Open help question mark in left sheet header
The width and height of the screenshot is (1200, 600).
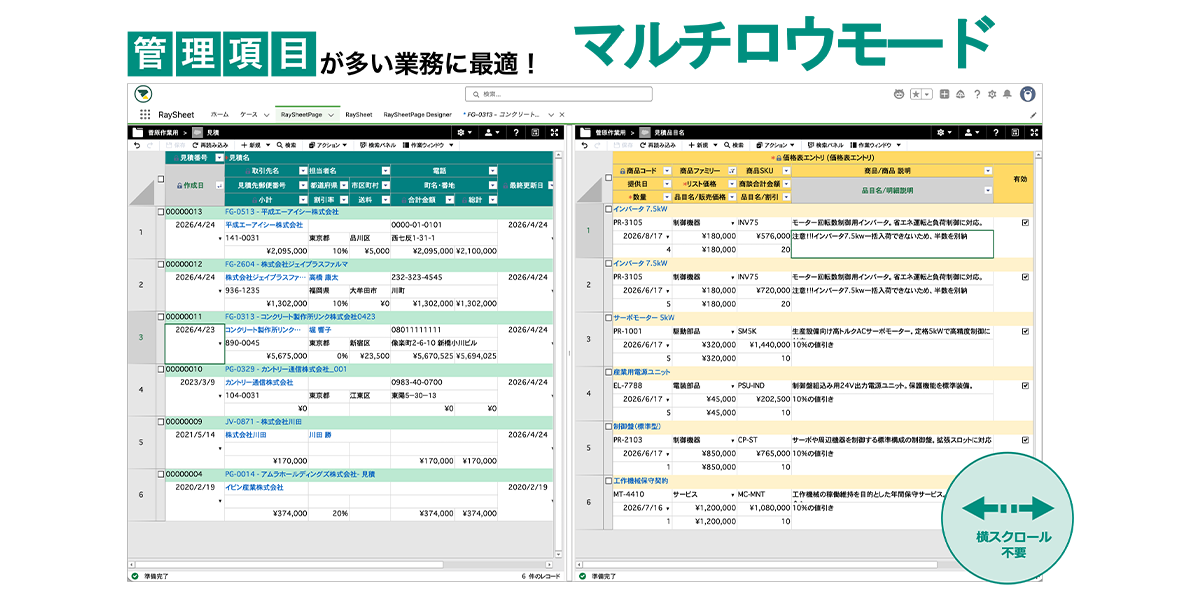(516, 132)
